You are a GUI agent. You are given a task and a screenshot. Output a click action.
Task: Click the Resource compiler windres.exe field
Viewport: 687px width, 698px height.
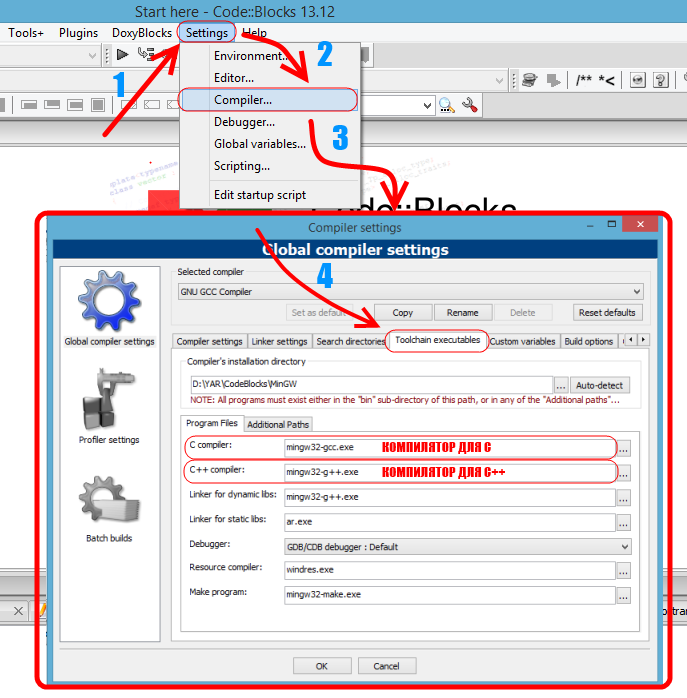(x=450, y=570)
